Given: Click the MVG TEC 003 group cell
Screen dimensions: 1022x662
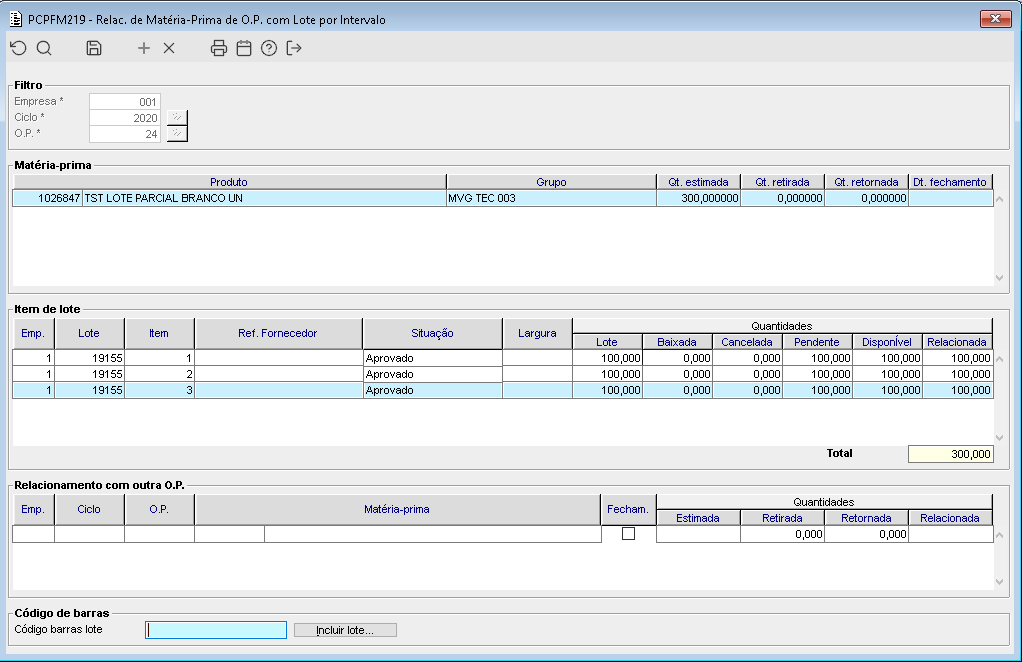Looking at the screenshot, I should [x=551, y=198].
